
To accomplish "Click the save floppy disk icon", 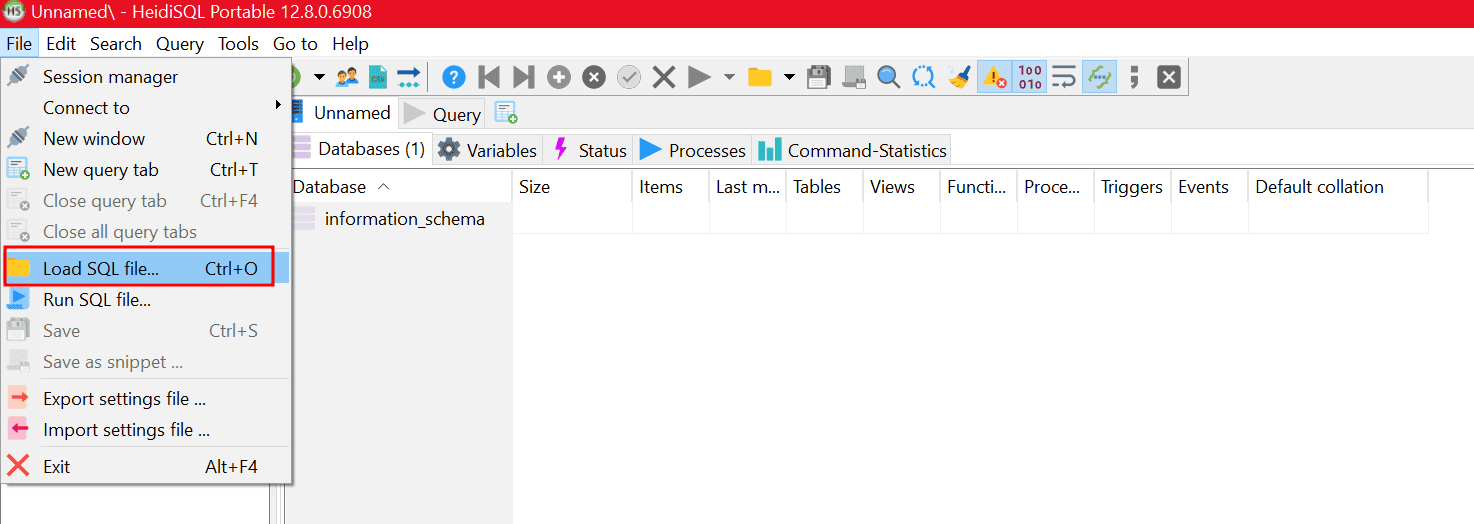I will (x=819, y=77).
